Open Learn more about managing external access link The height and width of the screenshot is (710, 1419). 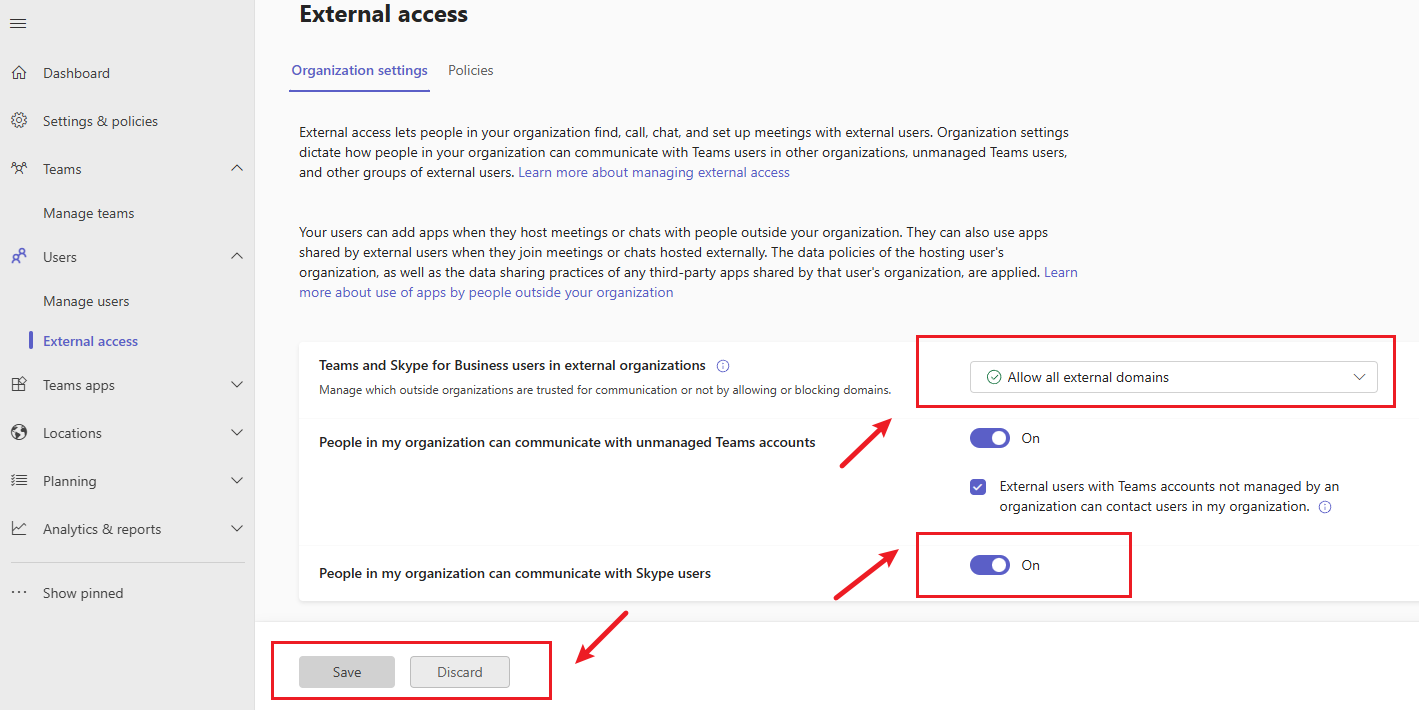[654, 172]
